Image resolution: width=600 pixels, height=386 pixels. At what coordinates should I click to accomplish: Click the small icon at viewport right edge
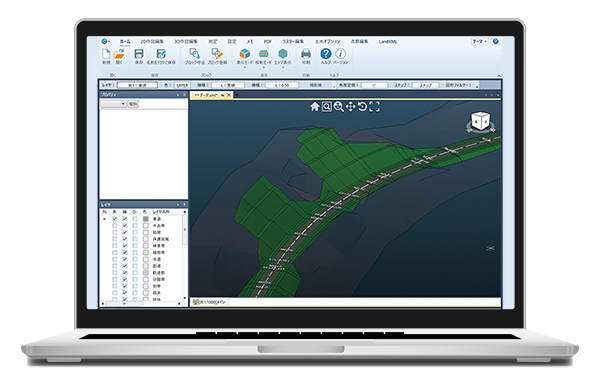490,248
